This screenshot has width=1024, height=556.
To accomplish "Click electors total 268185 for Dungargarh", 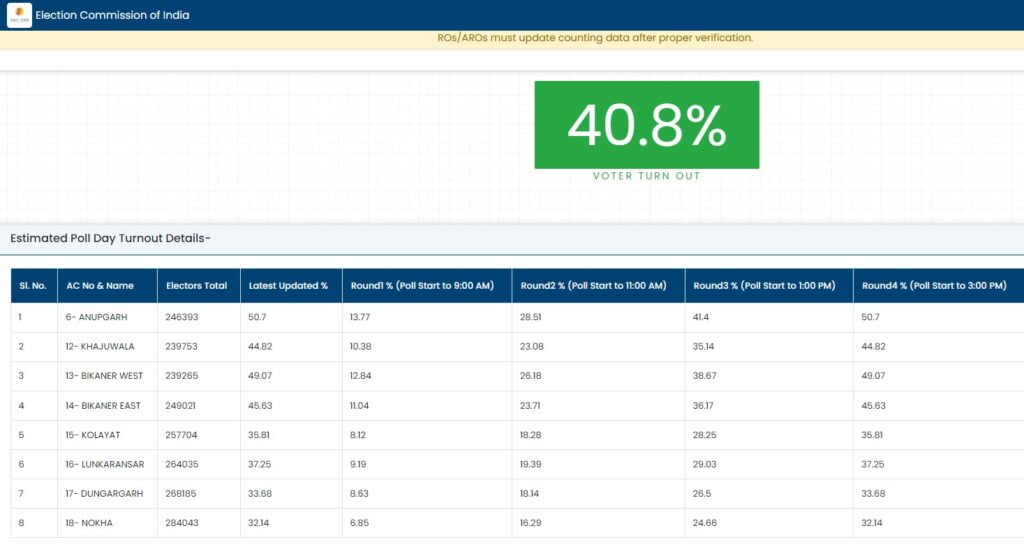I will [x=180, y=494].
